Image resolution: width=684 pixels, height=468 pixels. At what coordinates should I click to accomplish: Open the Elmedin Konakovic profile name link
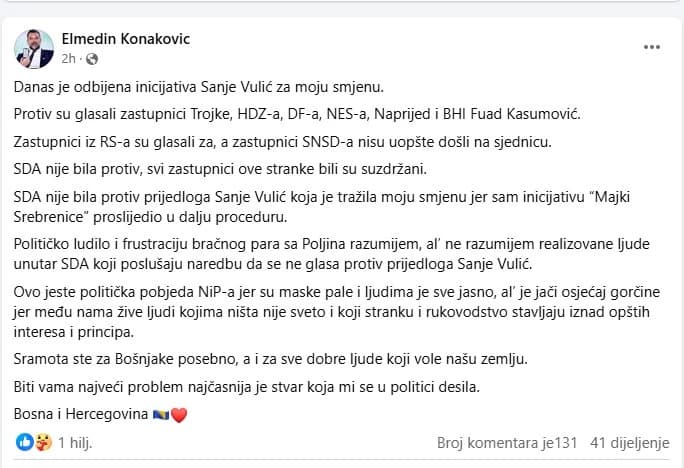coord(126,39)
